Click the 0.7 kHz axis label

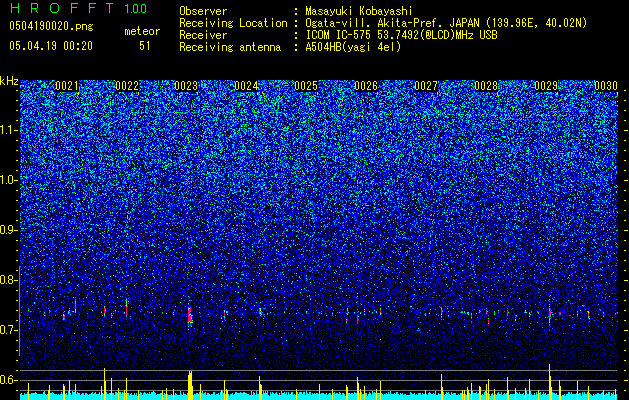point(9,330)
